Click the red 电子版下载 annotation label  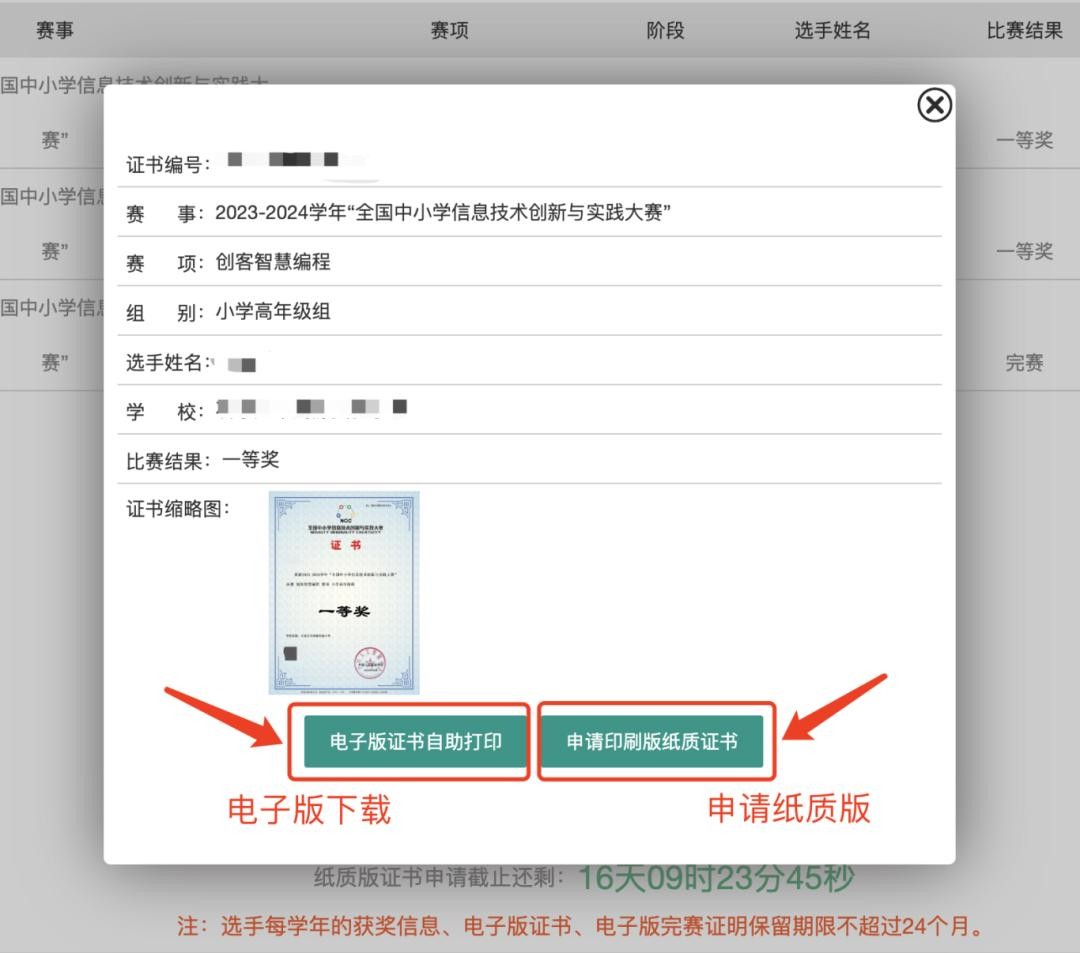coord(309,809)
